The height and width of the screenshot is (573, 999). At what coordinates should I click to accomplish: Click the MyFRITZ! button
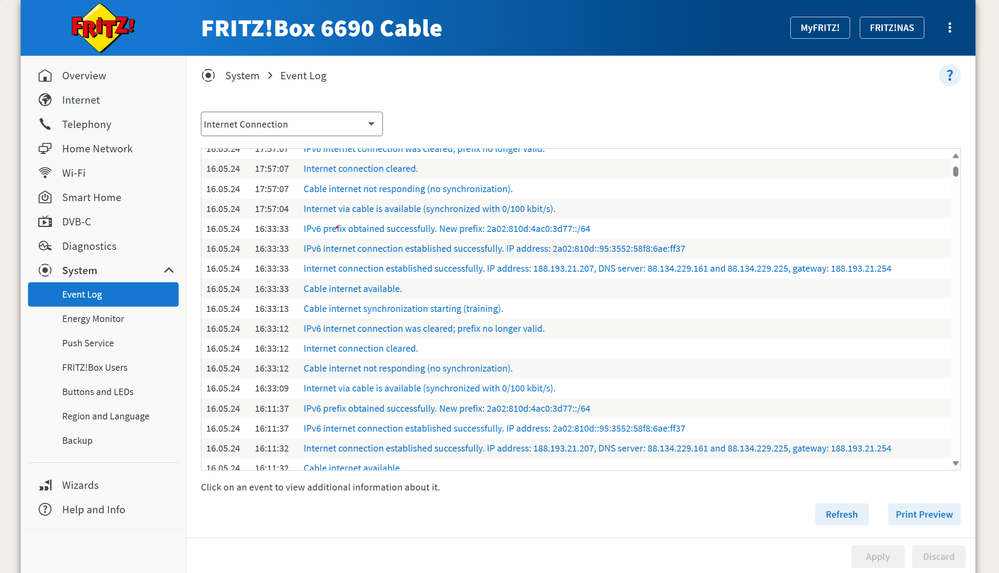pos(820,27)
